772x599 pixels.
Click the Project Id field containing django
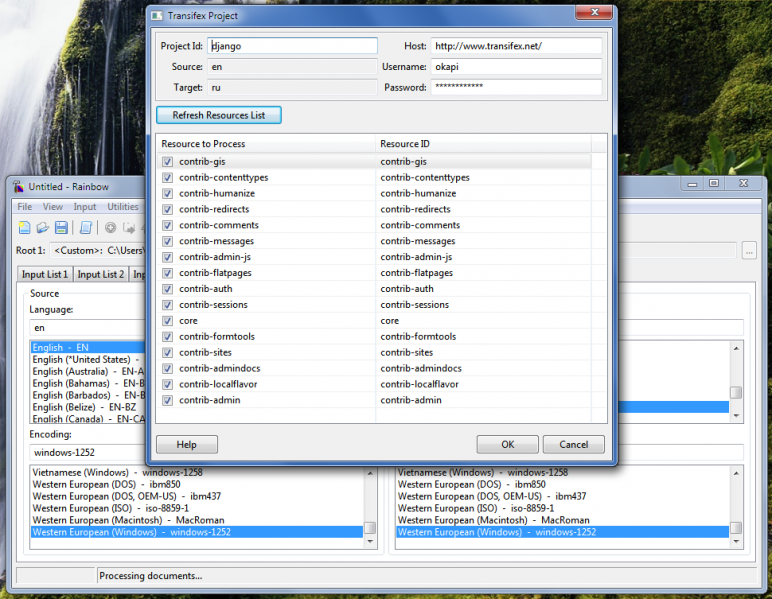pos(292,46)
